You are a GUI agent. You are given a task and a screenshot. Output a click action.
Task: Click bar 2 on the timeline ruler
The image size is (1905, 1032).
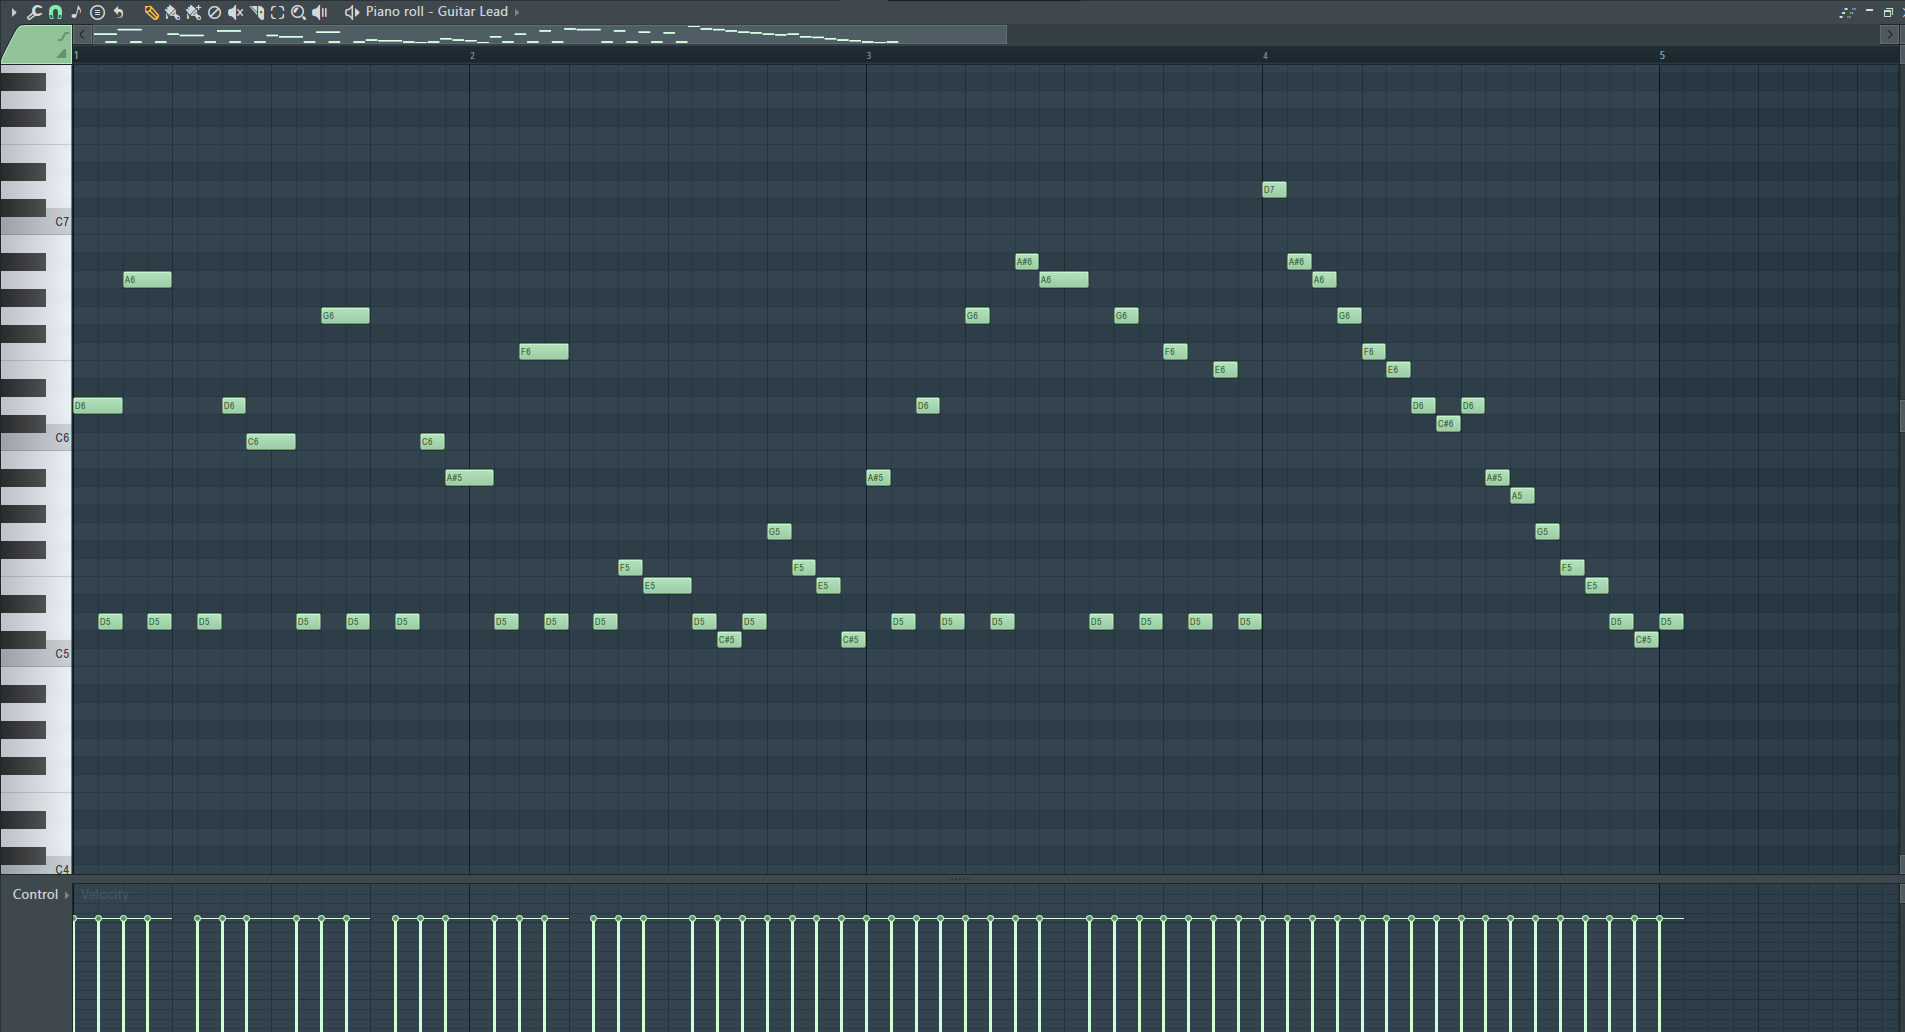coord(472,55)
